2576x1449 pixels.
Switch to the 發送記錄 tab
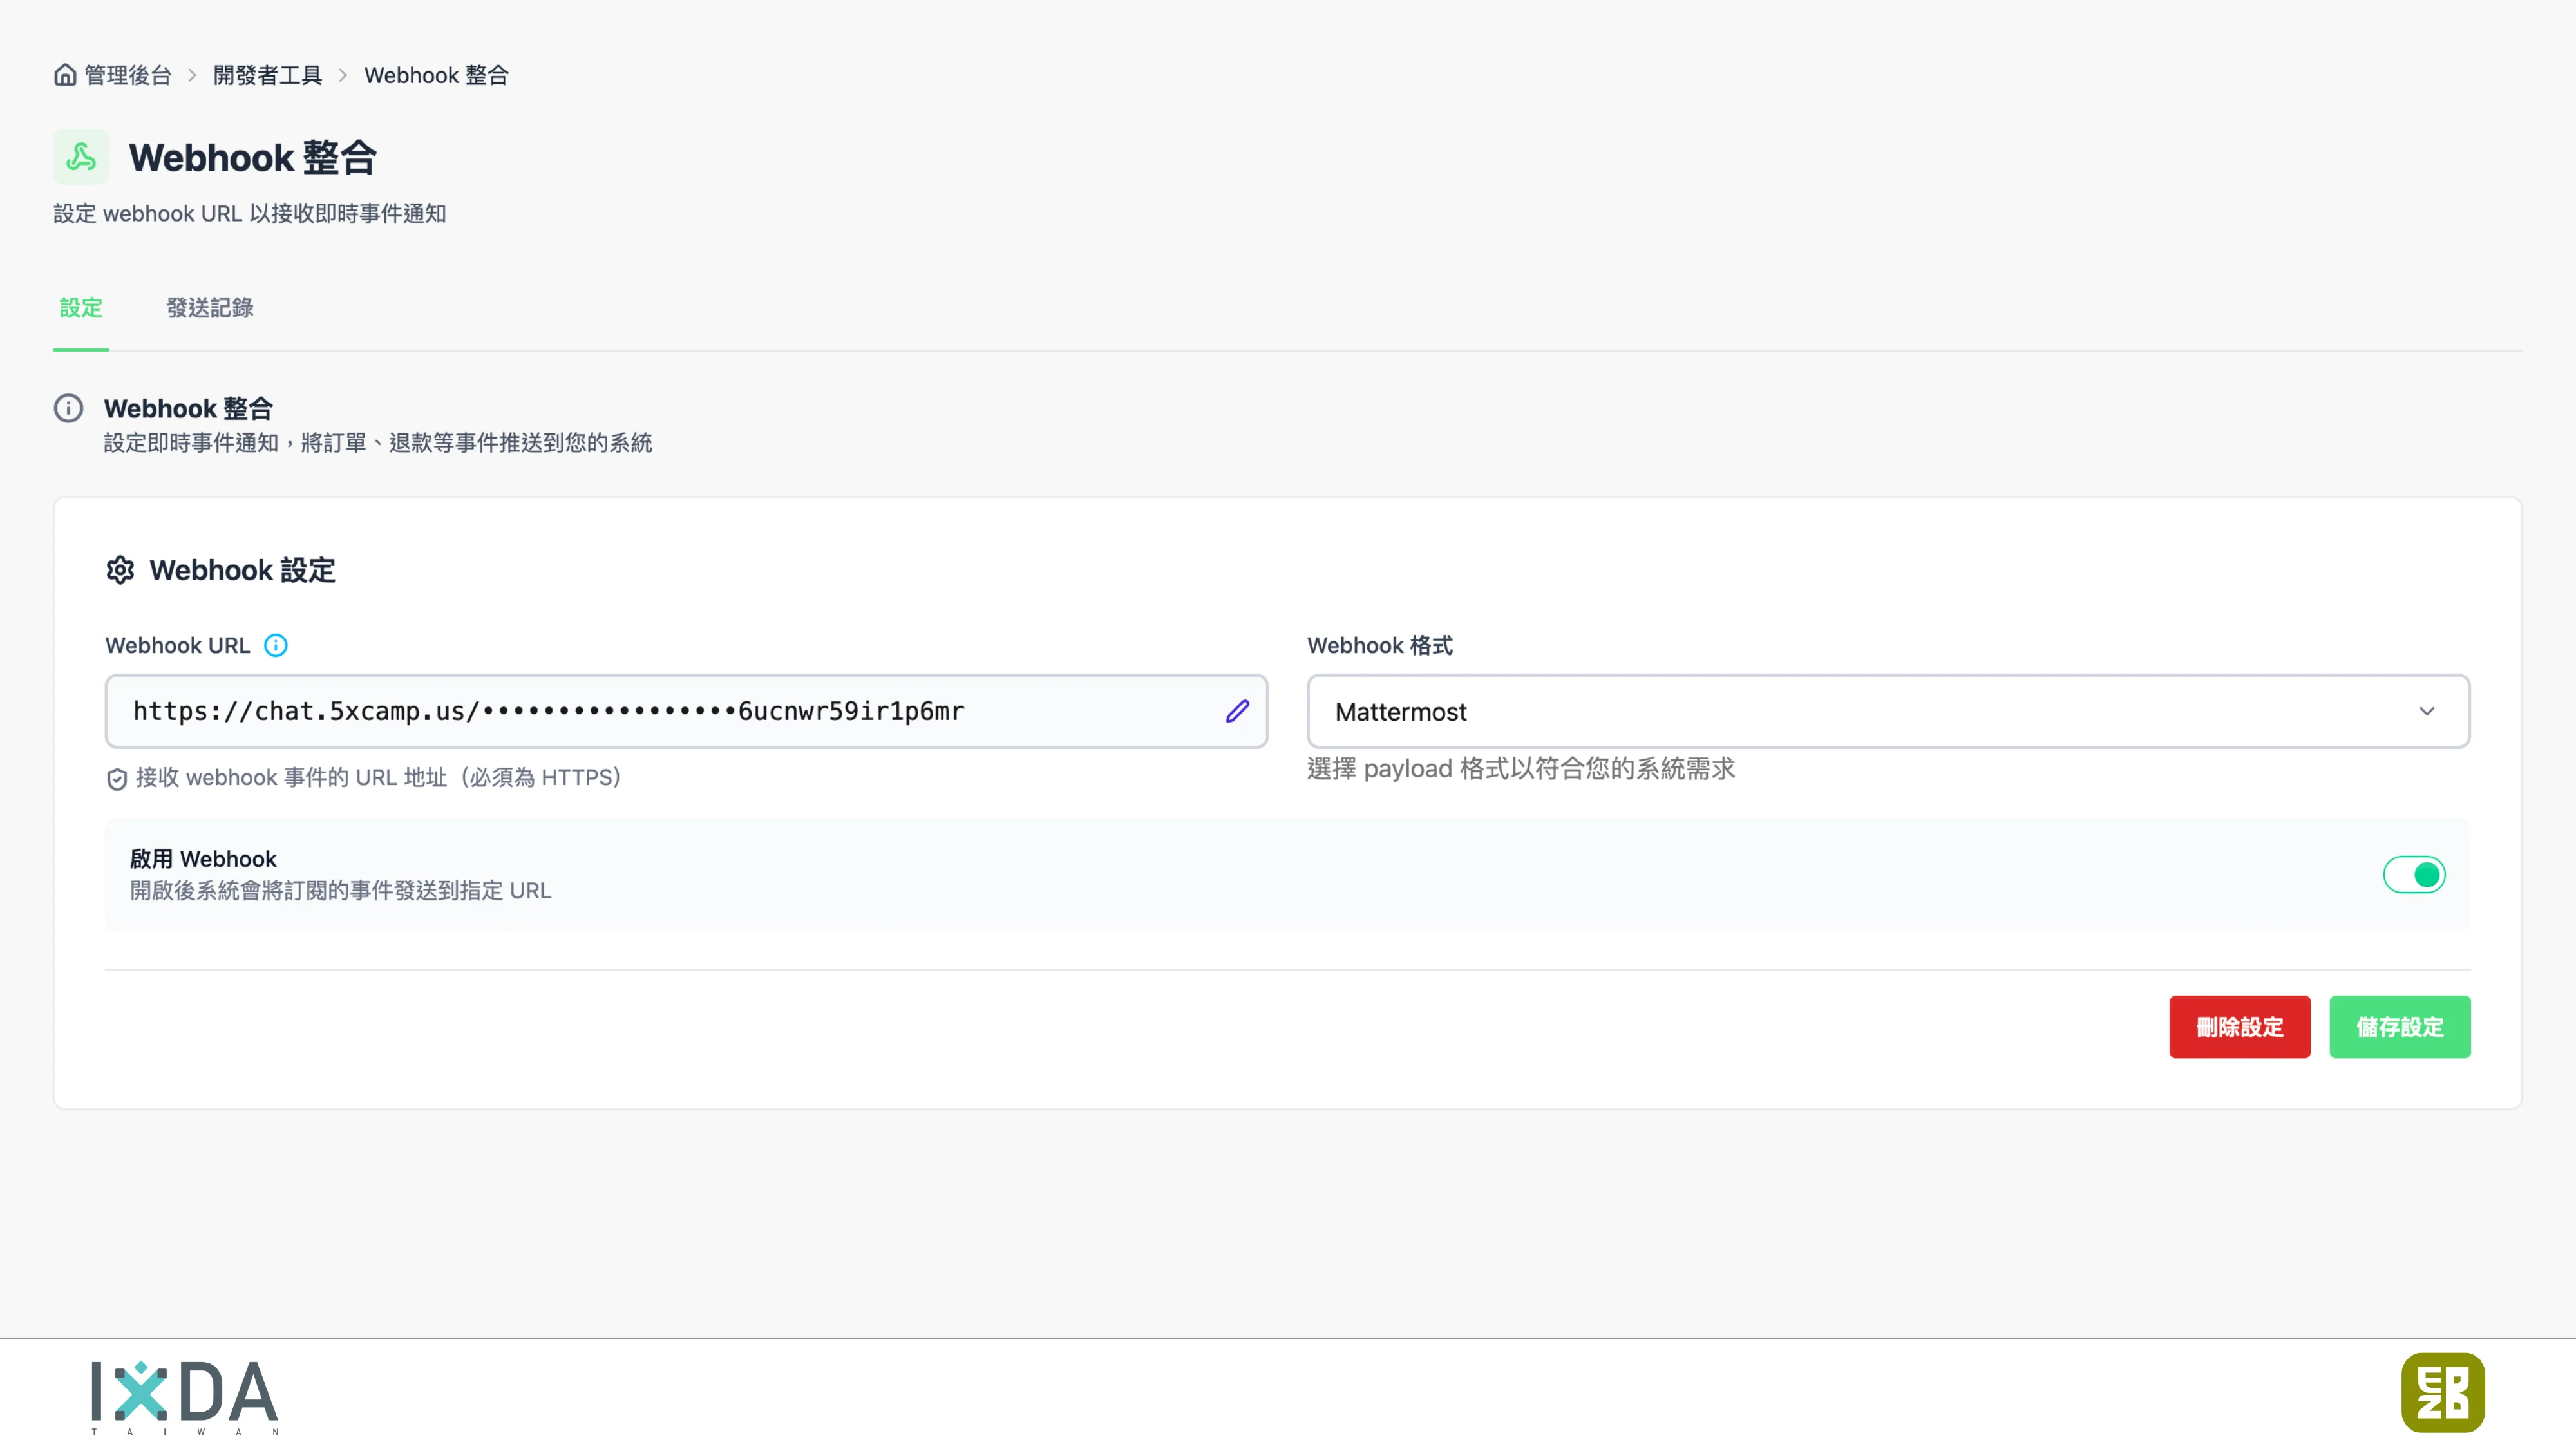point(209,308)
